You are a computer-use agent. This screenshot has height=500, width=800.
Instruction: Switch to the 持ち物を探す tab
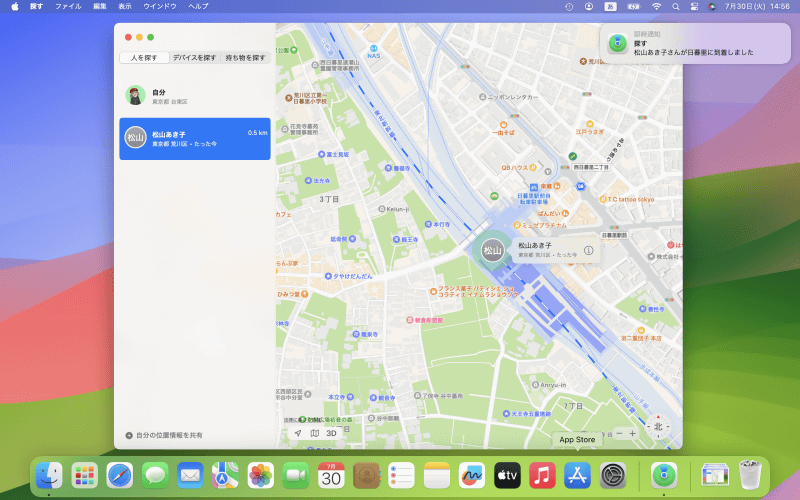point(245,58)
